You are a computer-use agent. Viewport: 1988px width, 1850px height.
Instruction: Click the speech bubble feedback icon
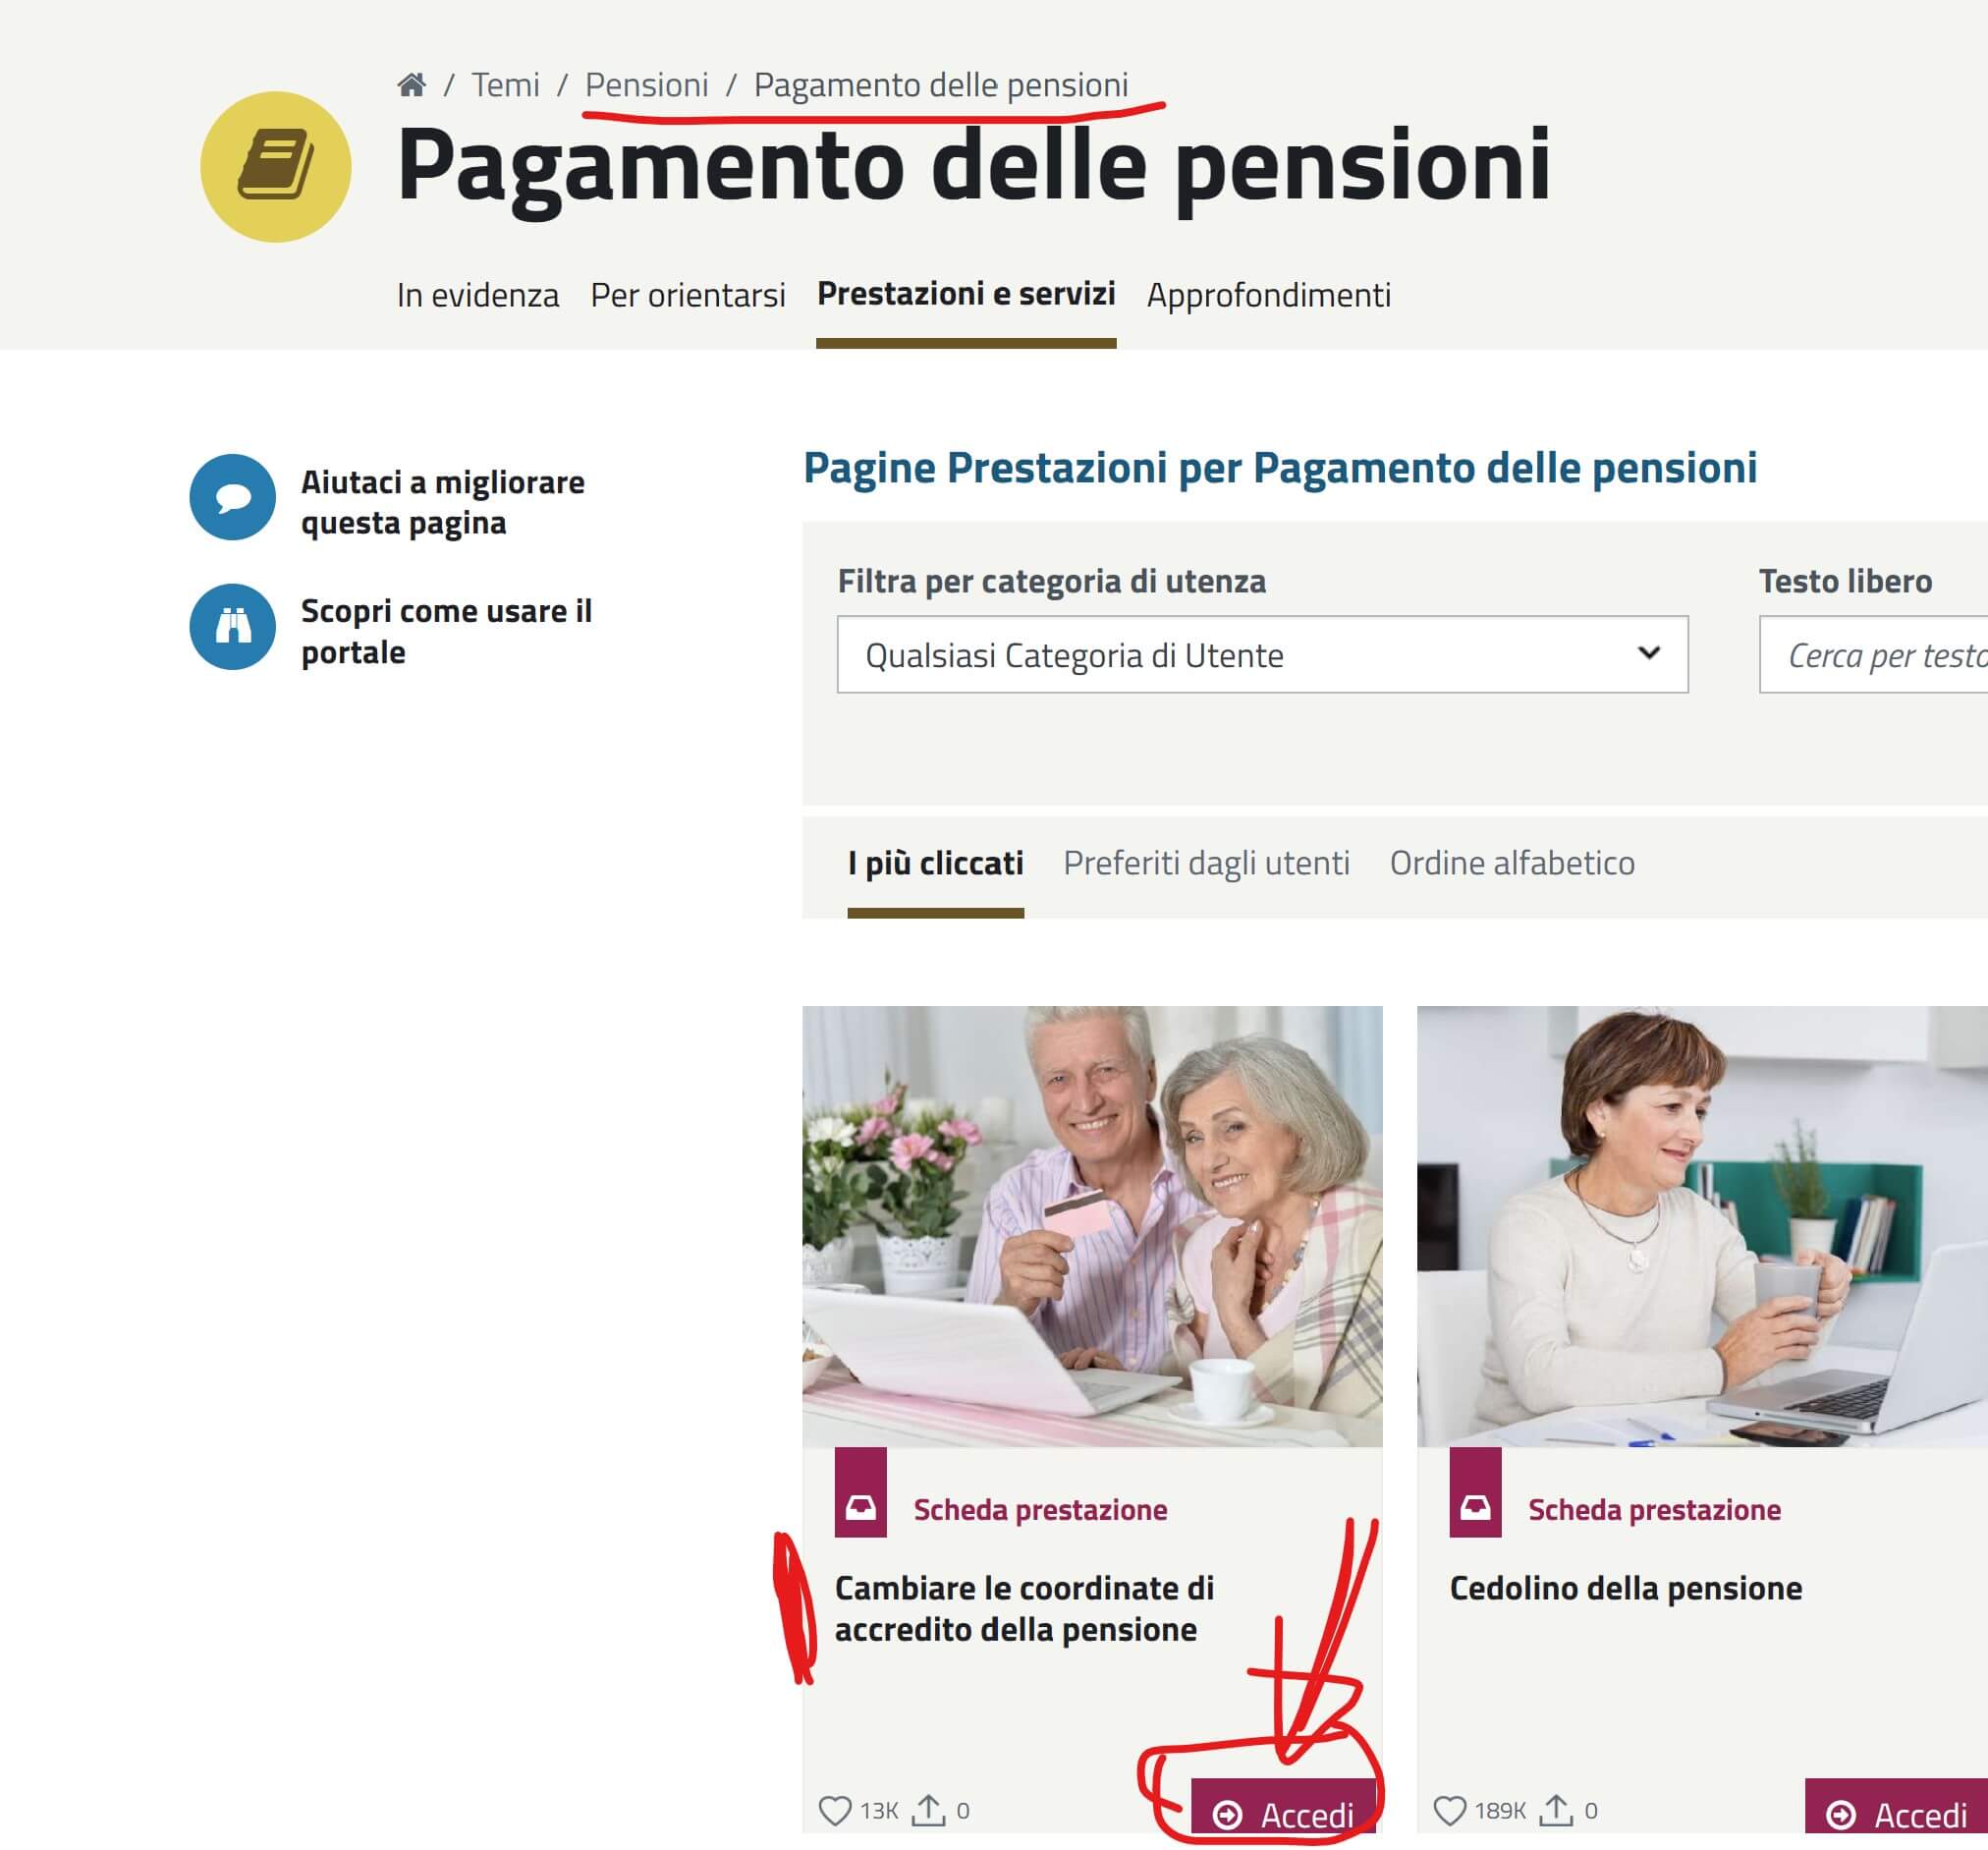pos(233,497)
